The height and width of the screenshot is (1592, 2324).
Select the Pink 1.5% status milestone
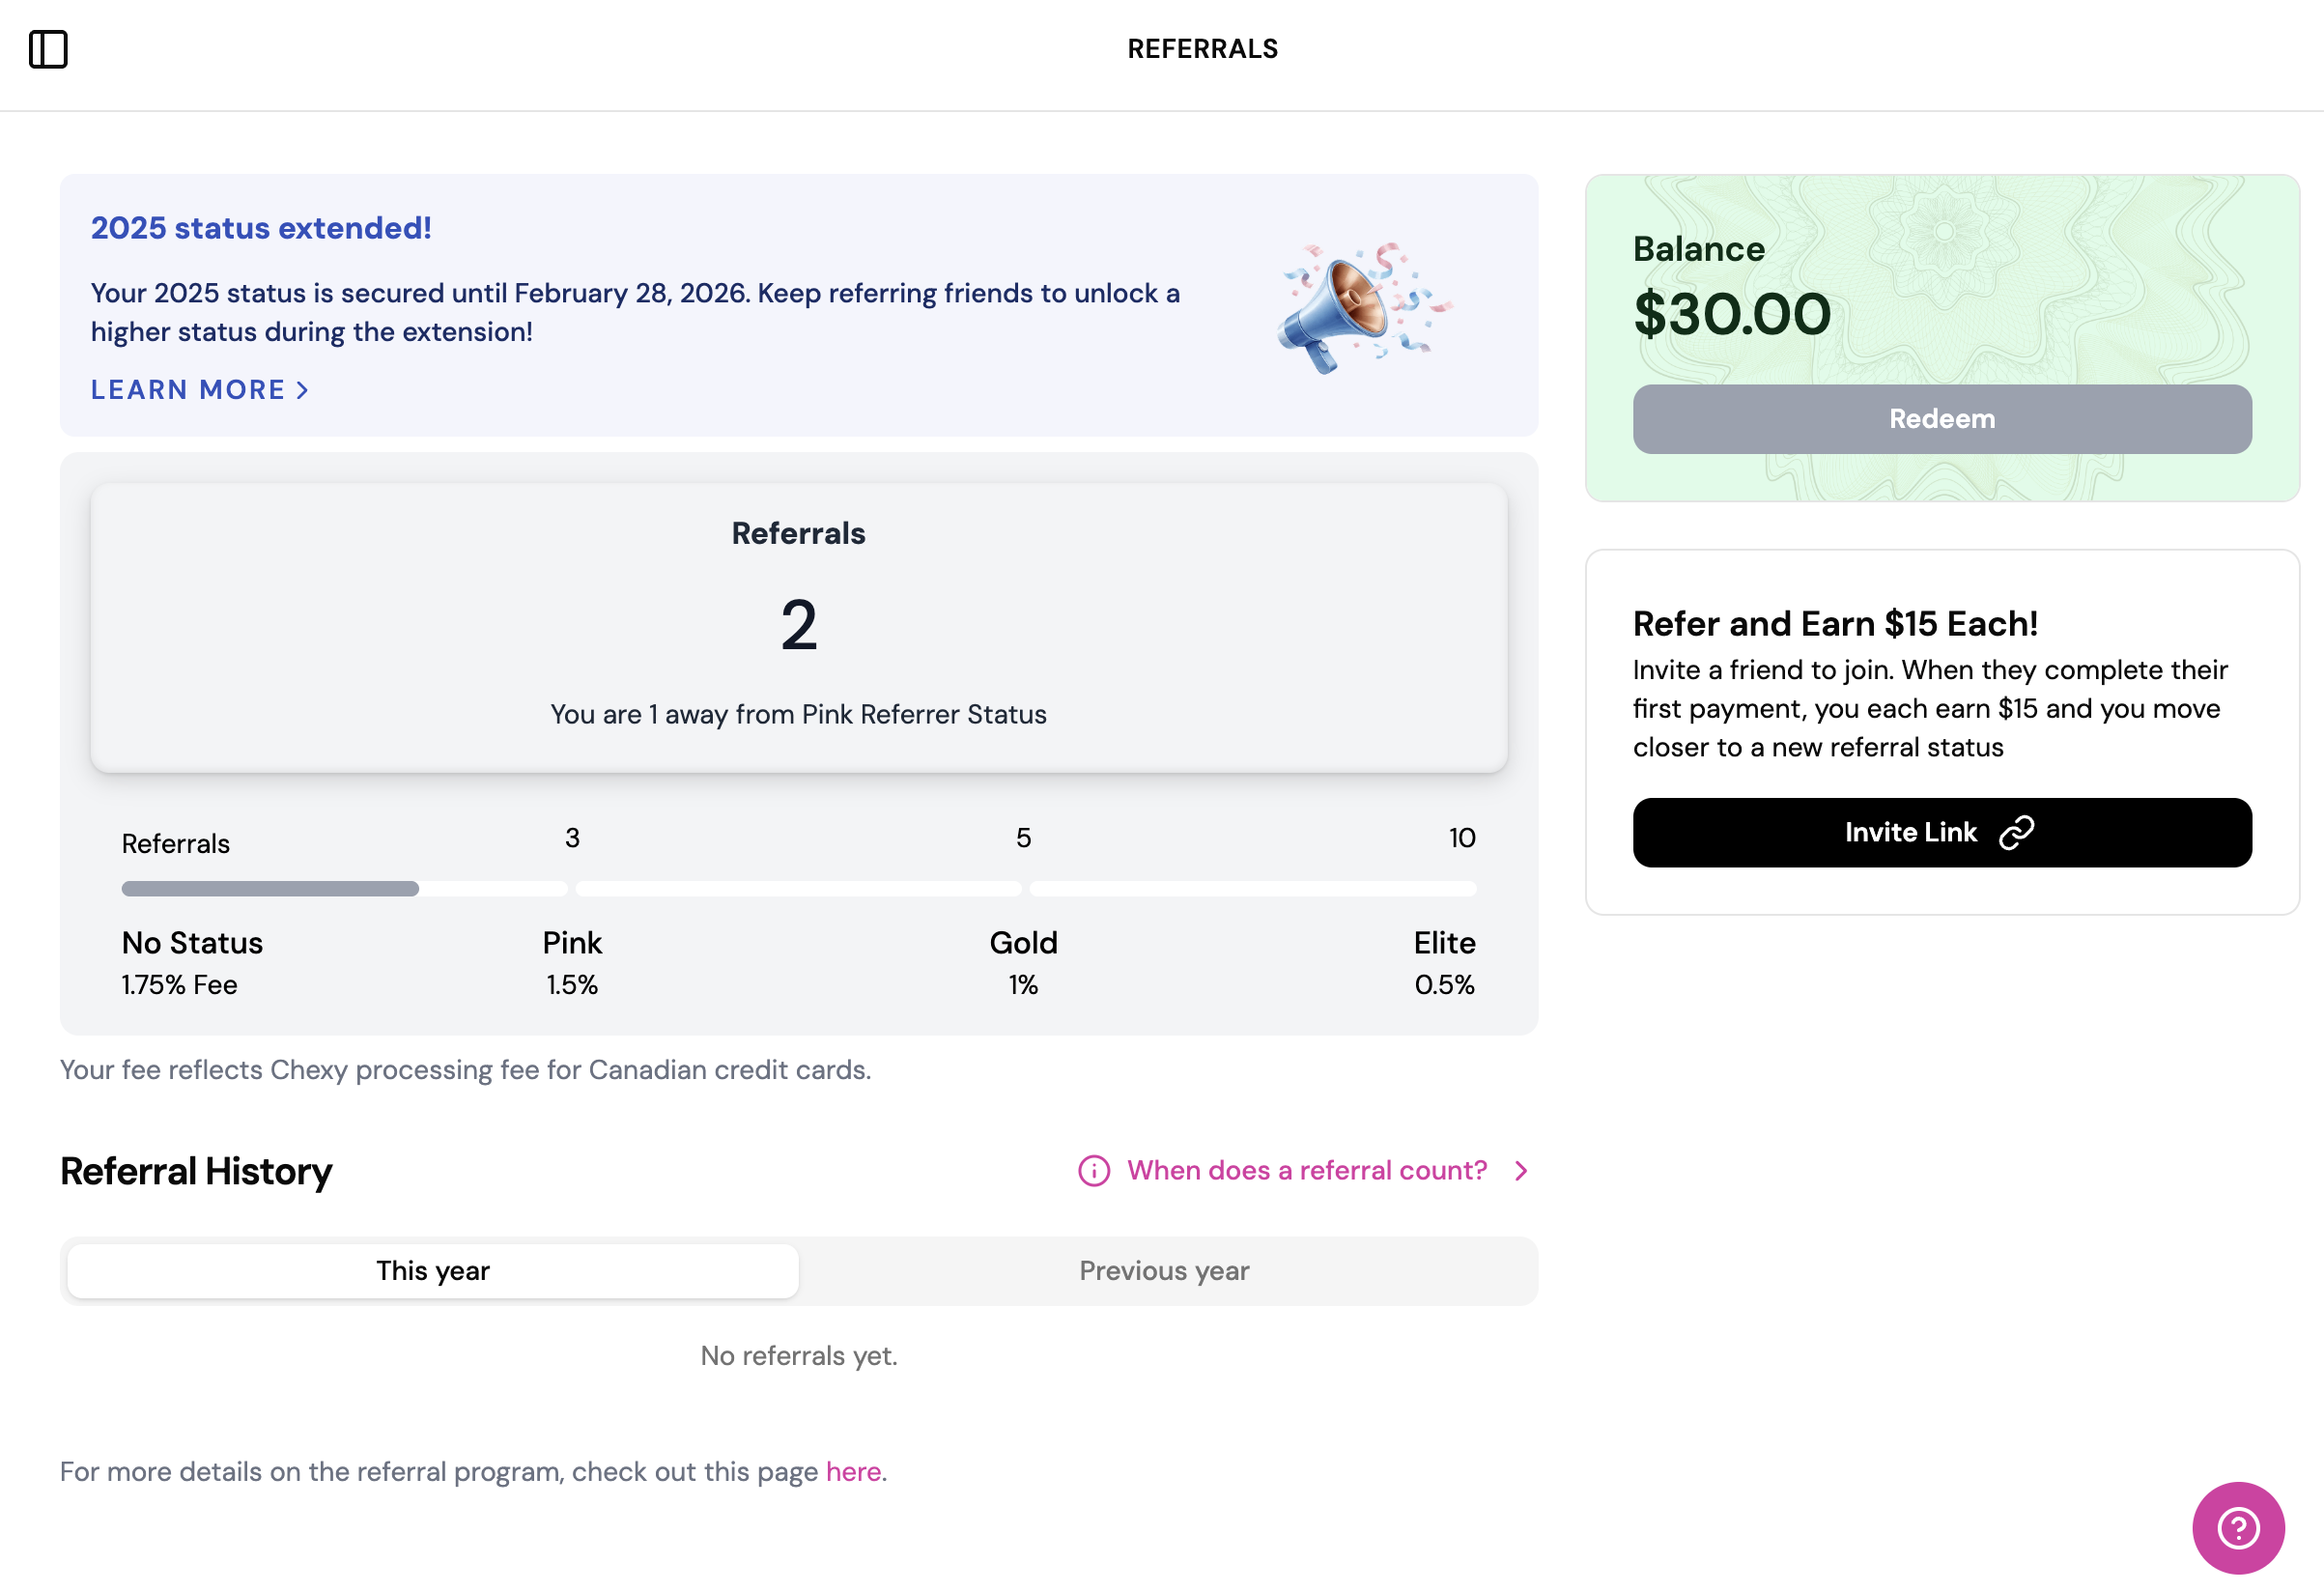click(571, 962)
